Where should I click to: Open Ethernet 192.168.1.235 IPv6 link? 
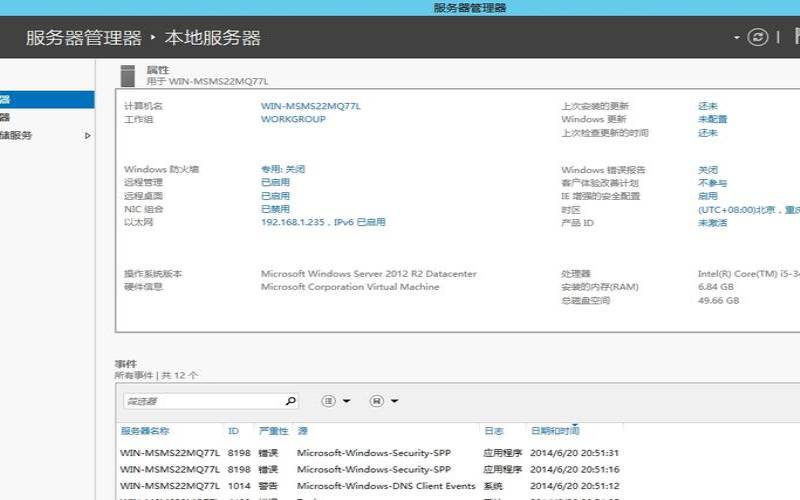pyautogui.click(x=323, y=222)
